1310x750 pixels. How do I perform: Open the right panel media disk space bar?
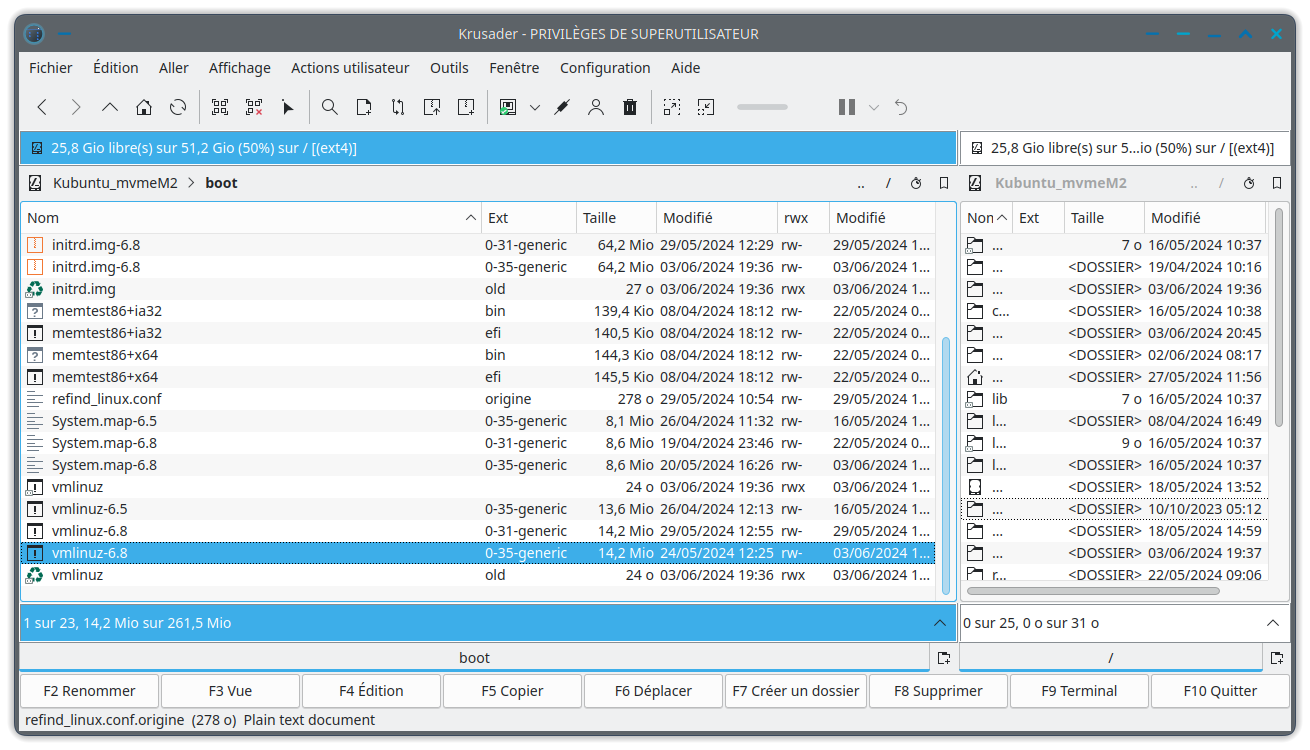coord(1124,148)
